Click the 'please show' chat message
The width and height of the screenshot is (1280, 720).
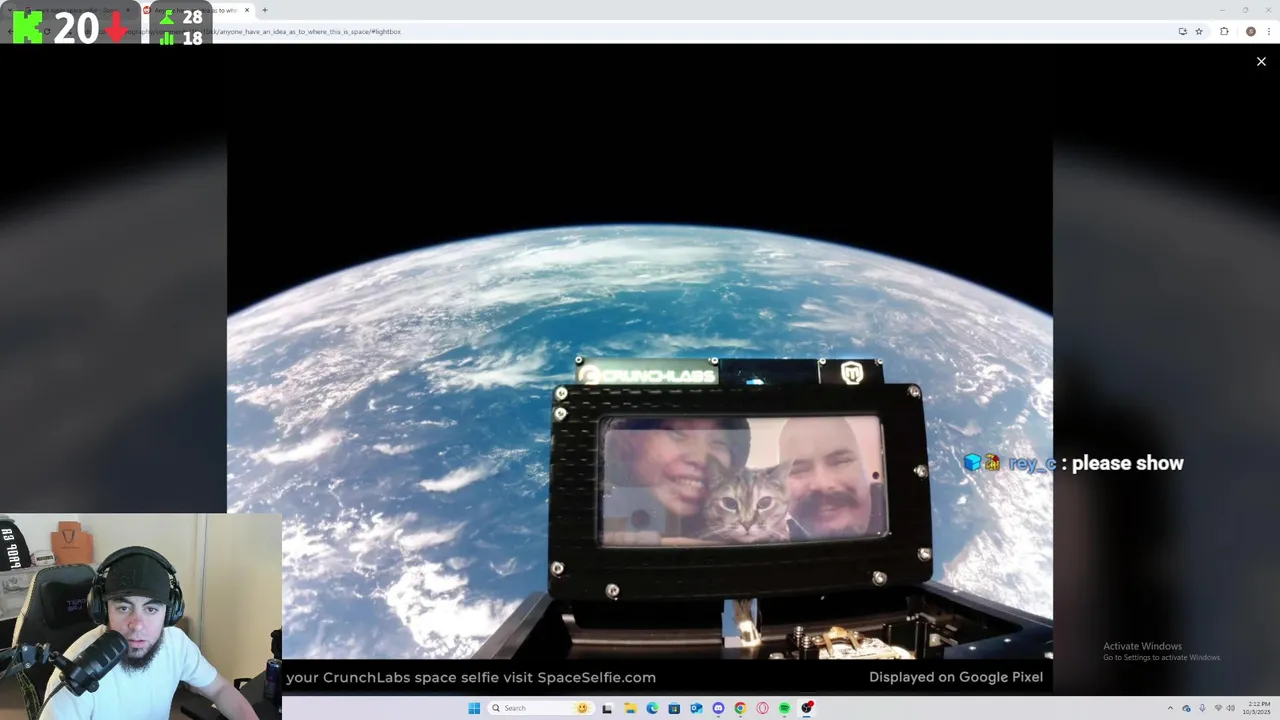click(1127, 463)
